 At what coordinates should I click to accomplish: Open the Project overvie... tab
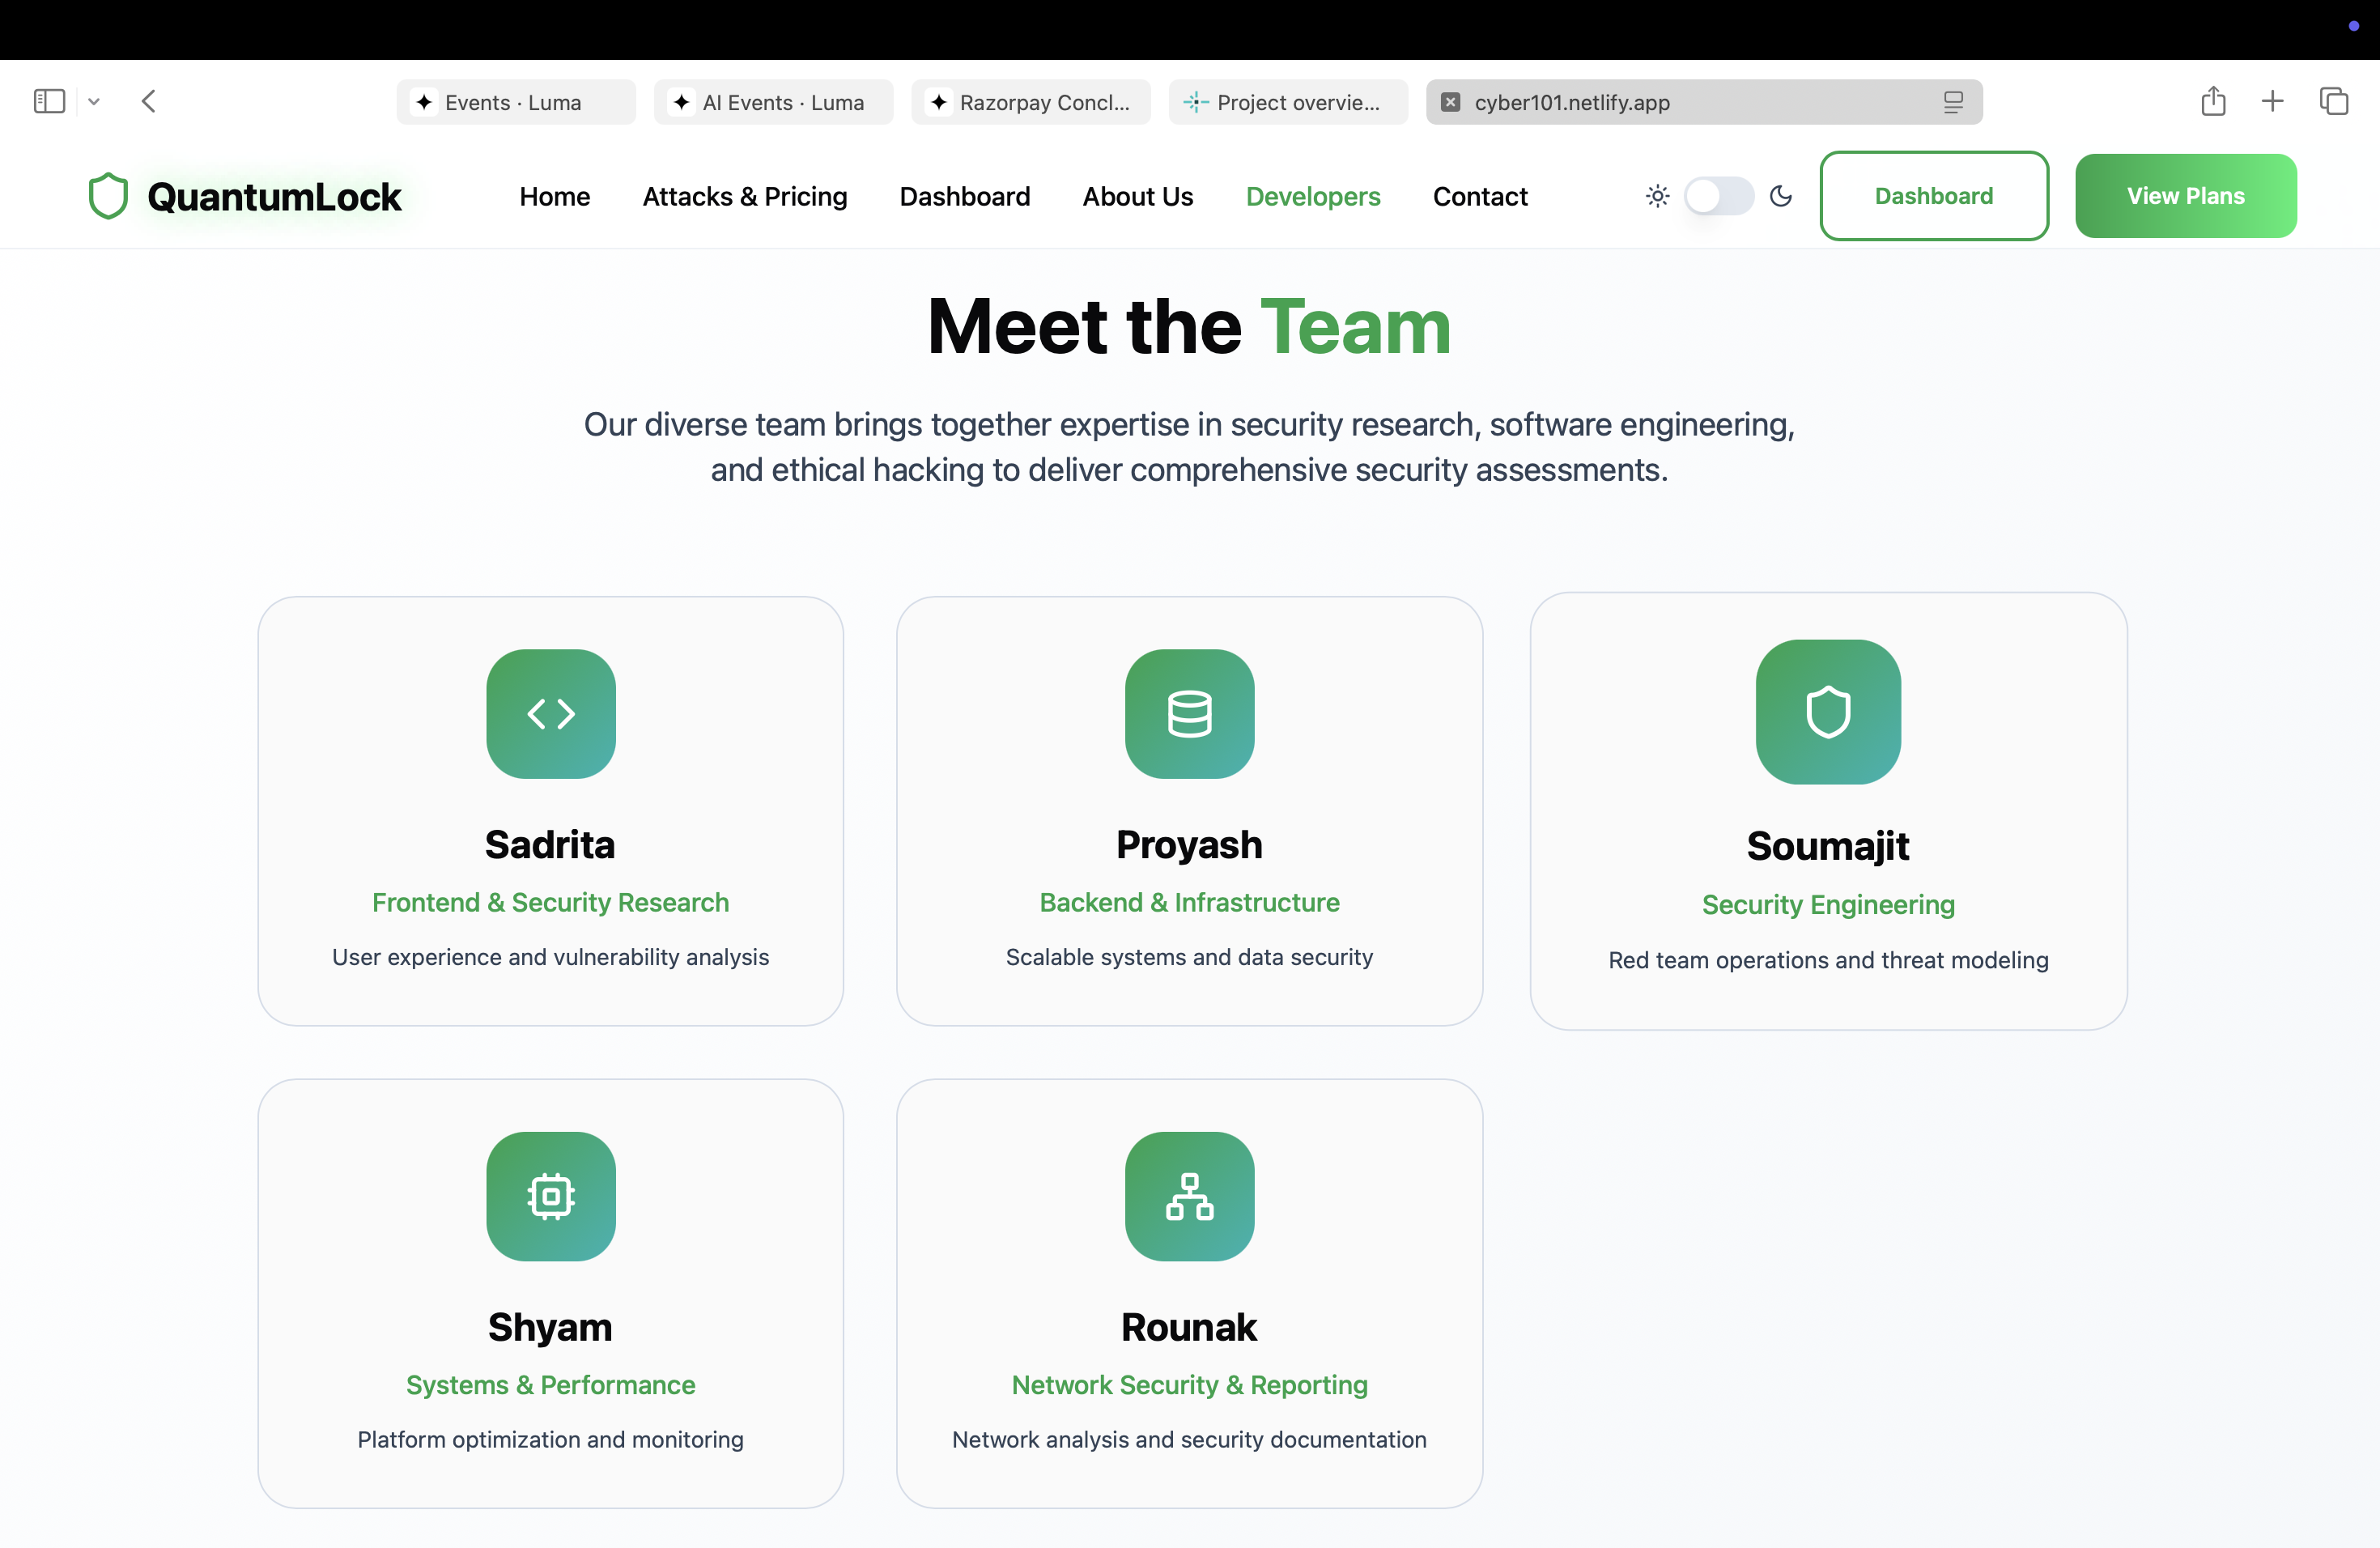pos(1288,102)
